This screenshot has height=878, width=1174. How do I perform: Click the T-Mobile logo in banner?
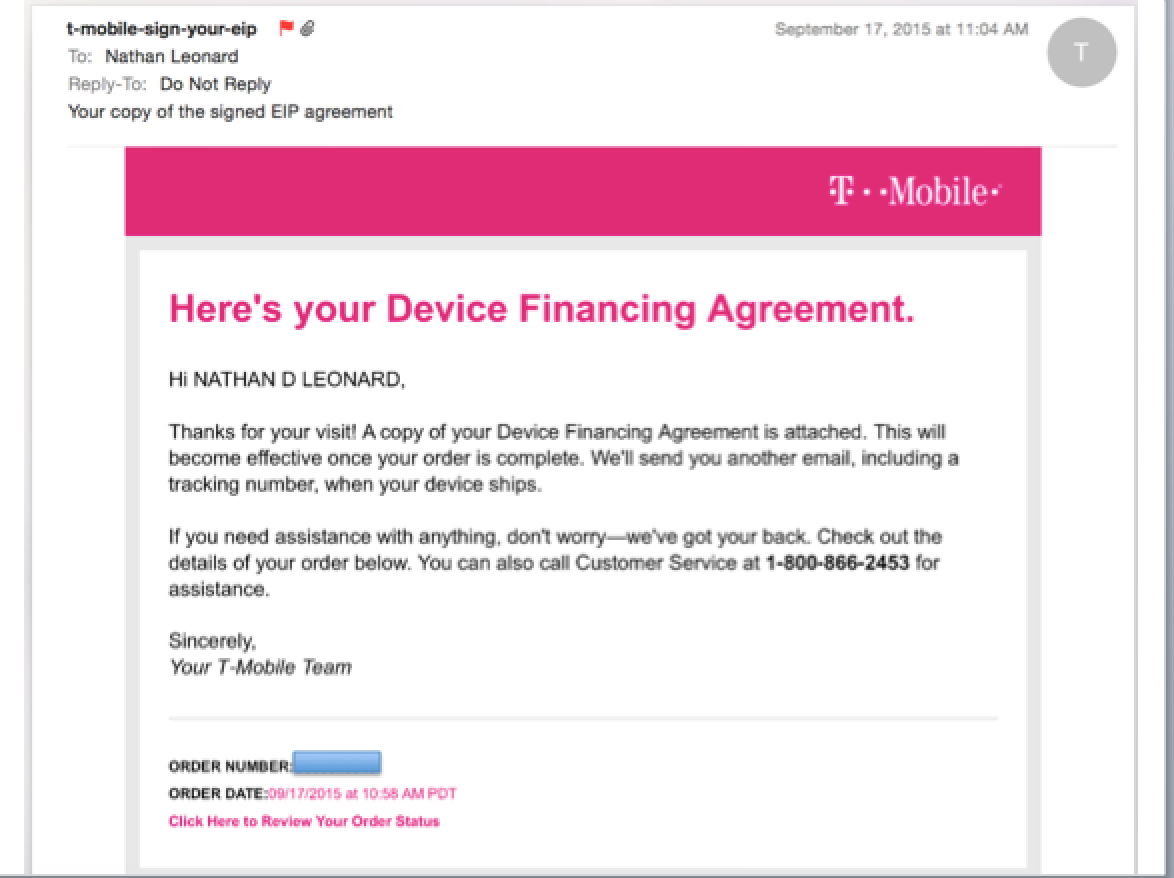click(x=914, y=192)
